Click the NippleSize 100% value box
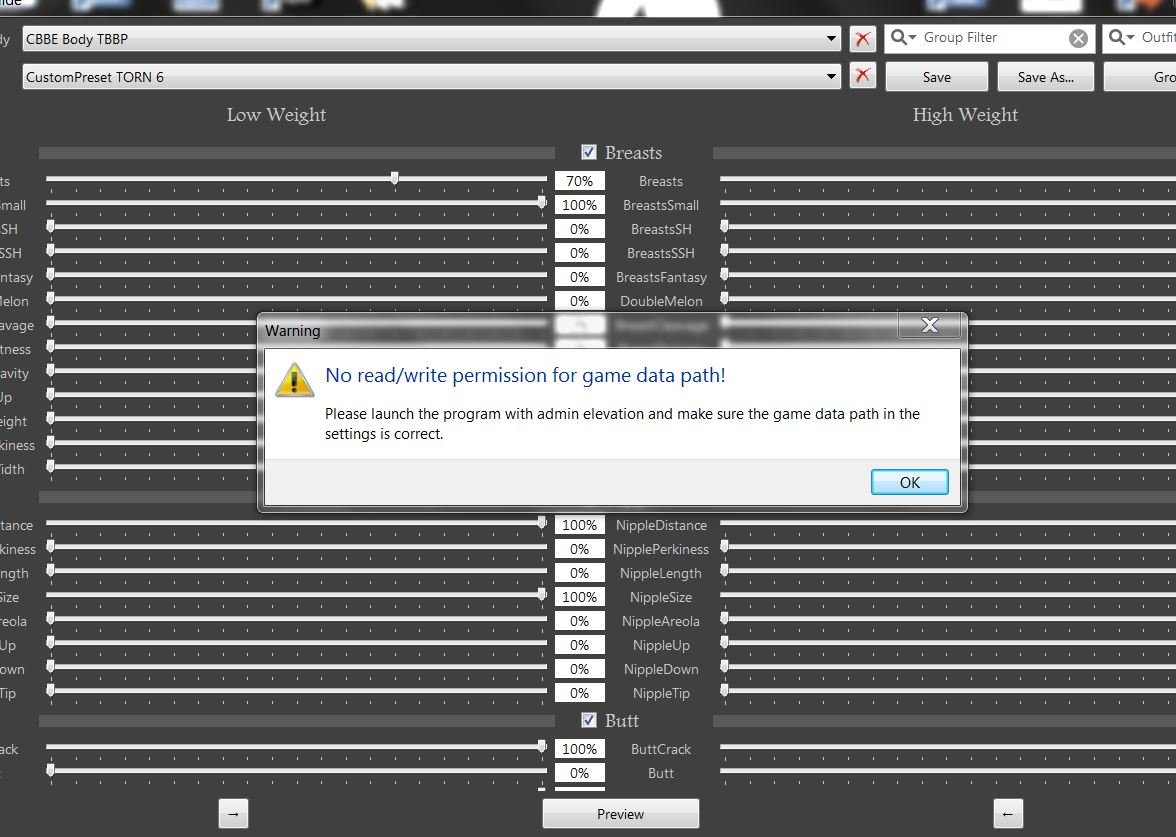Screen dimensions: 1176x837 point(580,597)
